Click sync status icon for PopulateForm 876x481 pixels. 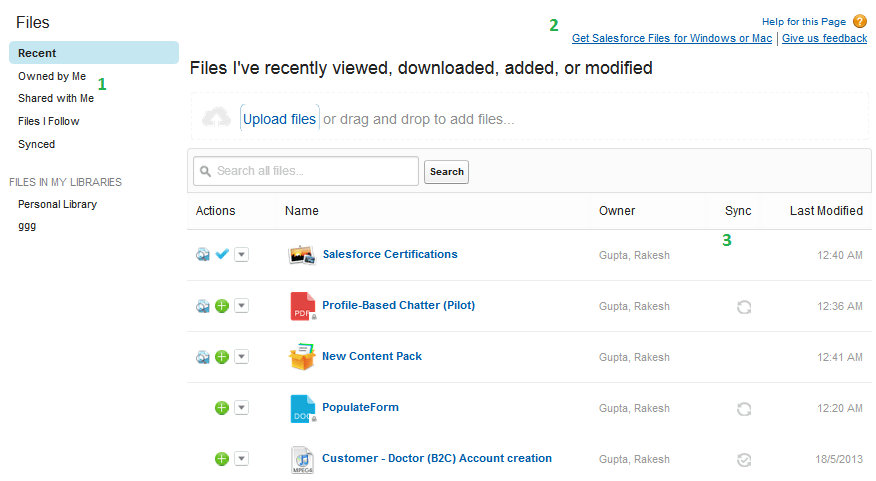(x=744, y=409)
